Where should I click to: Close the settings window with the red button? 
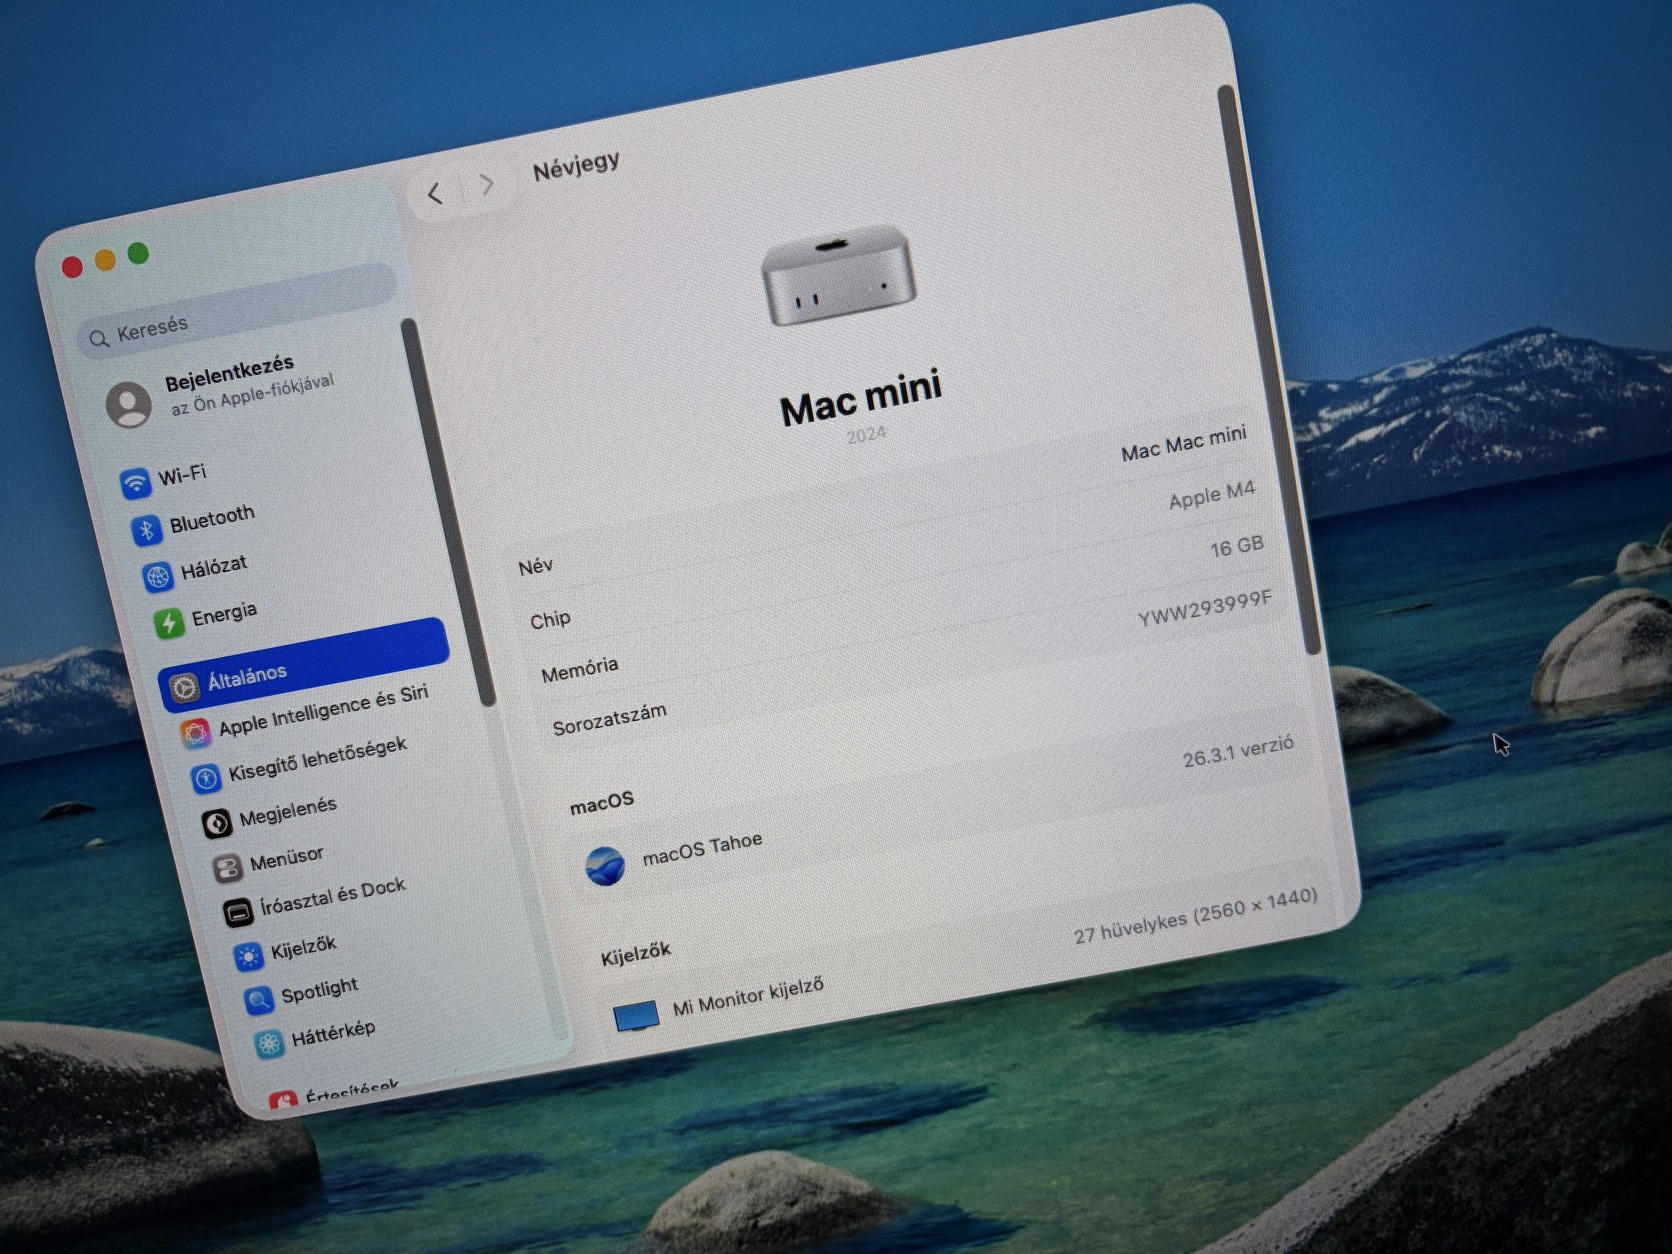(x=72, y=267)
